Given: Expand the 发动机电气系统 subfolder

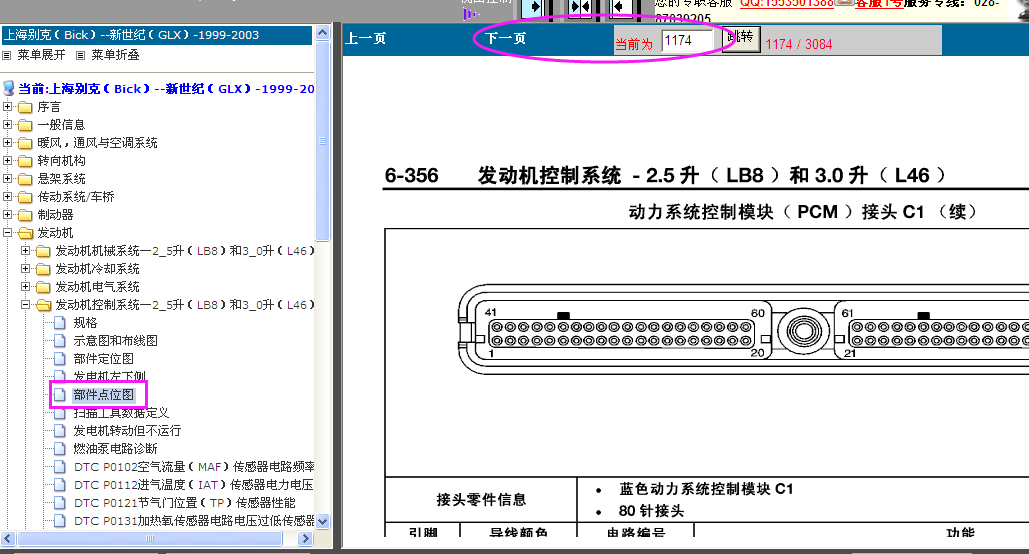Looking at the screenshot, I should point(26,287).
